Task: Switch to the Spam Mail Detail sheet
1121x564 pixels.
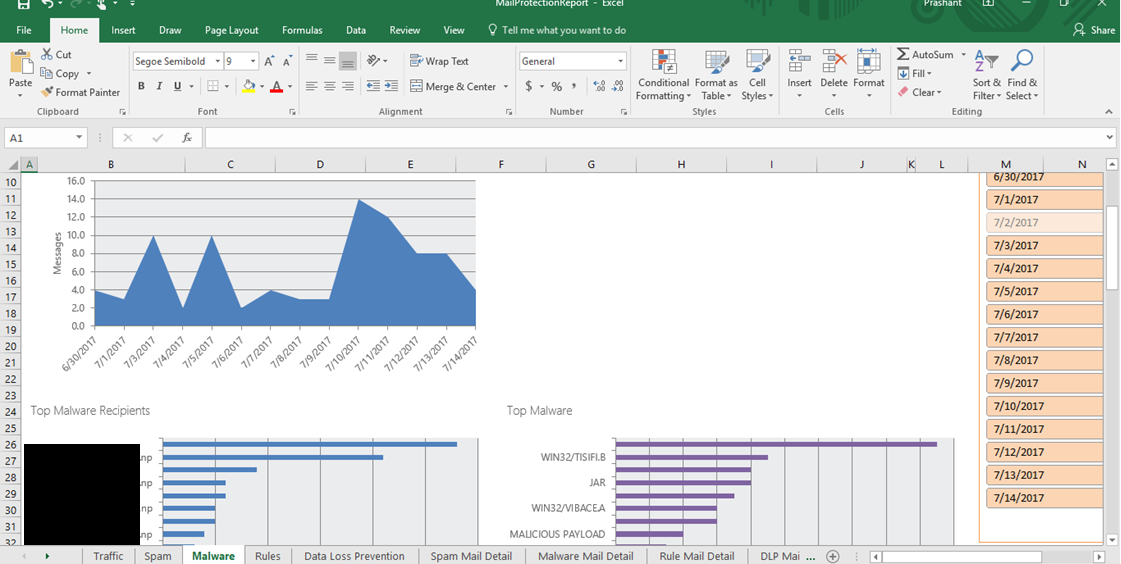Action: click(x=471, y=556)
